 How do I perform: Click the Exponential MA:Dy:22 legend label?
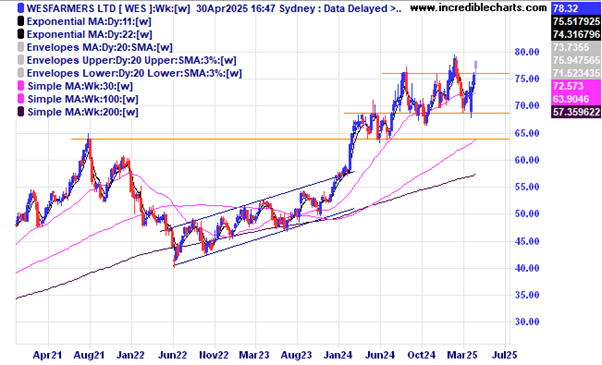tap(89, 35)
